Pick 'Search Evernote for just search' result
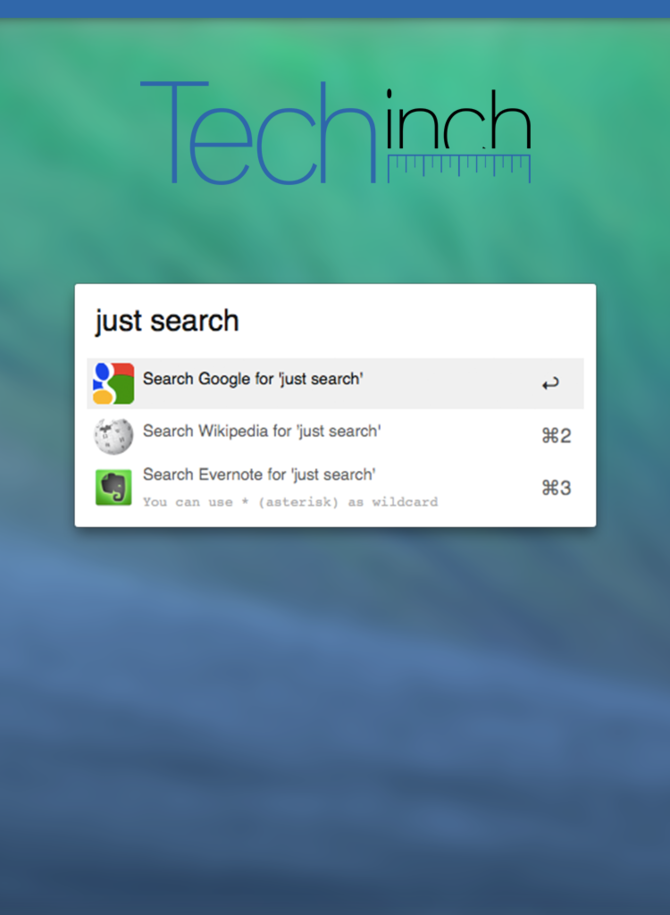Image resolution: width=670 pixels, height=915 pixels. pyautogui.click(x=335, y=488)
